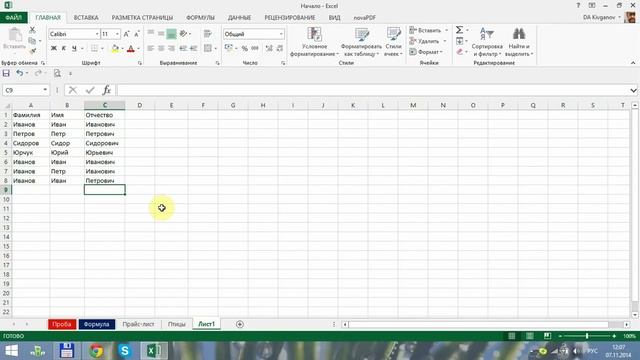This screenshot has height=360, width=640.
Task: Insert function with fx button
Action: click(107, 90)
